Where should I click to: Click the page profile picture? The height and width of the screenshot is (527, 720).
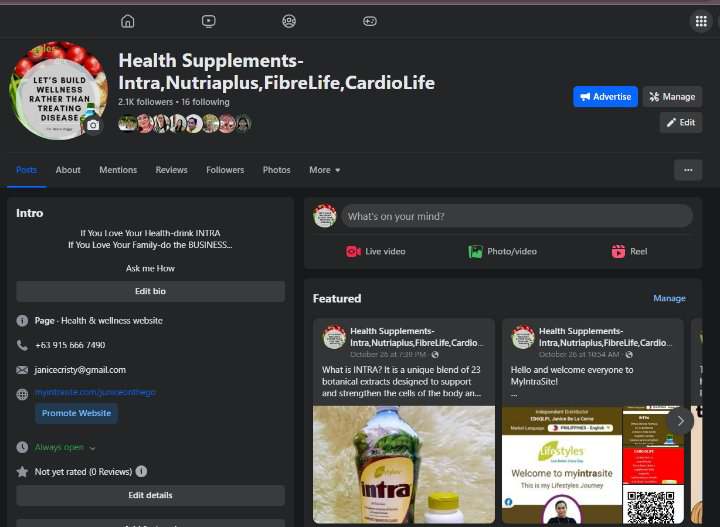[x=58, y=90]
